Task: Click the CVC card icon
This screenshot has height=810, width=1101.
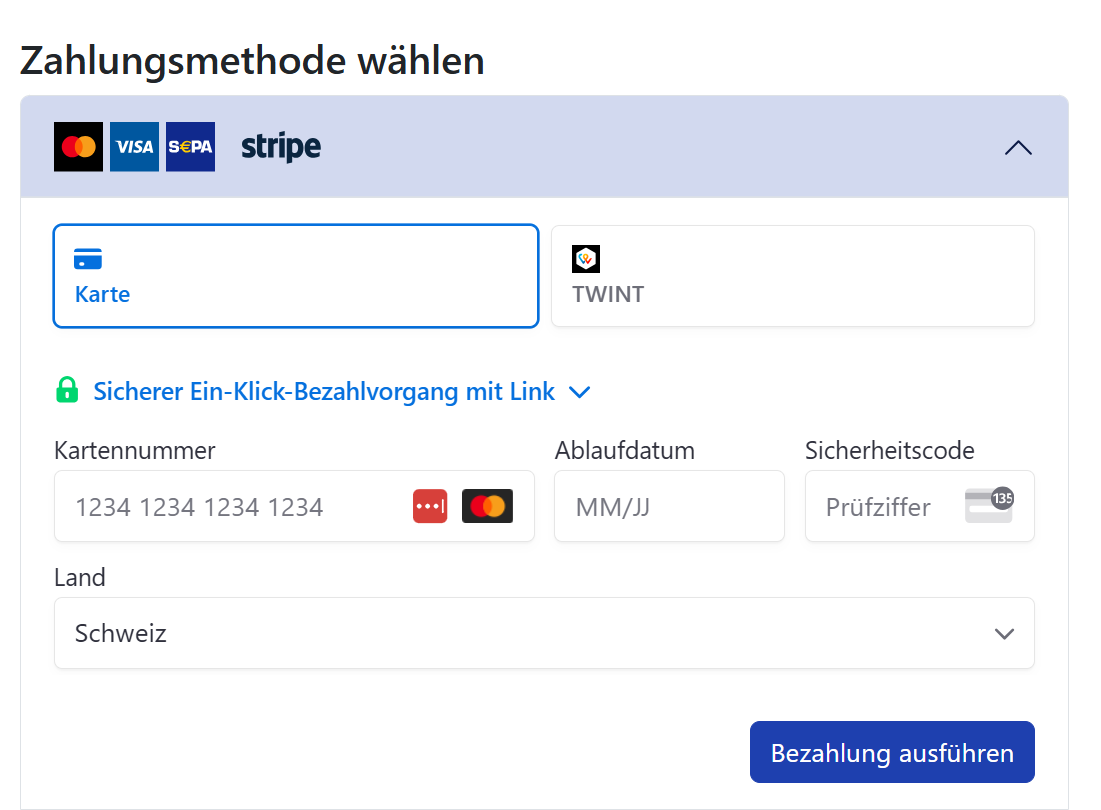Action: coord(988,504)
